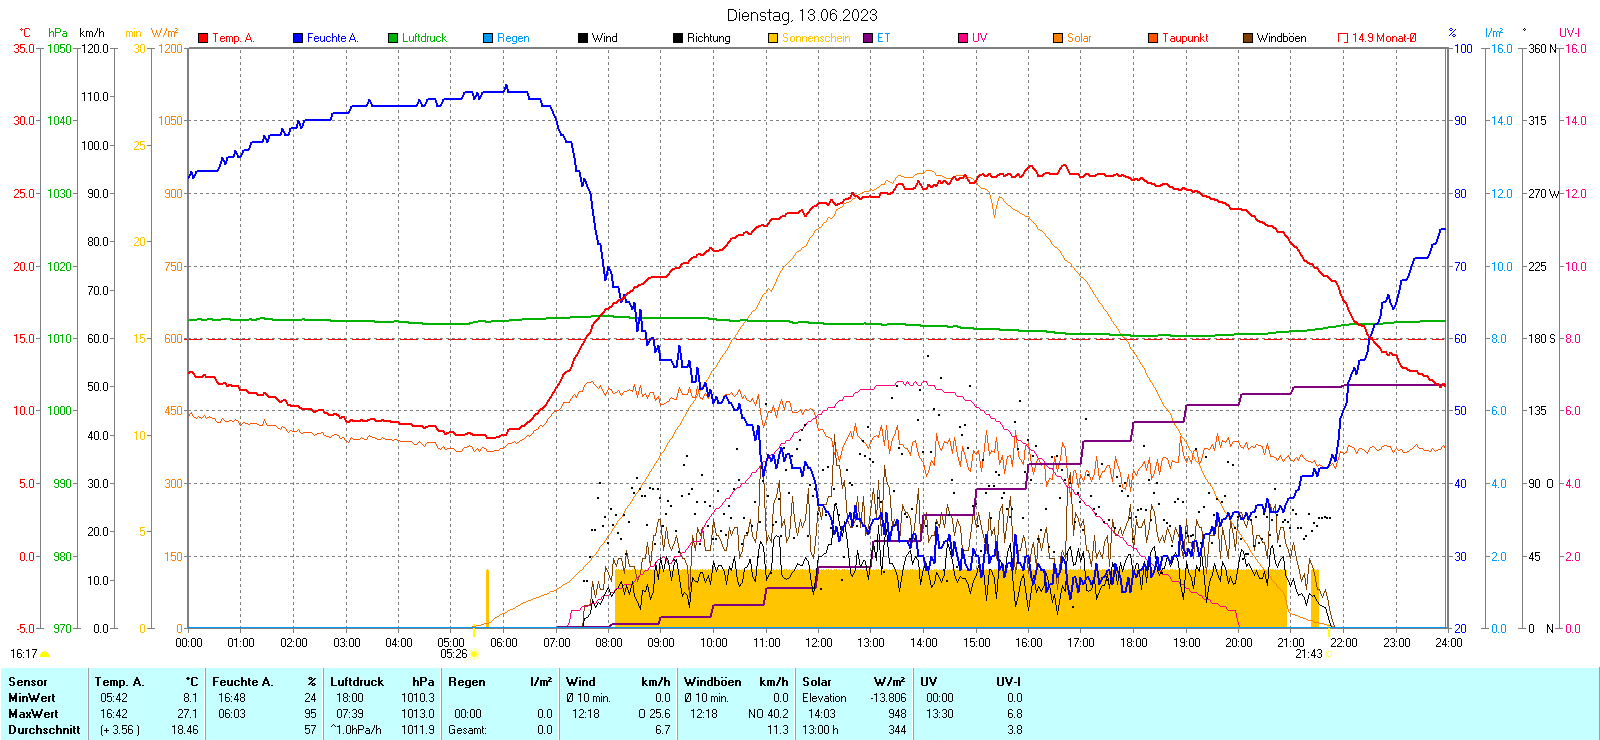Screen dimensions: 1600x740
Task: Click the Durchschnitt row label
Action: click(x=44, y=730)
